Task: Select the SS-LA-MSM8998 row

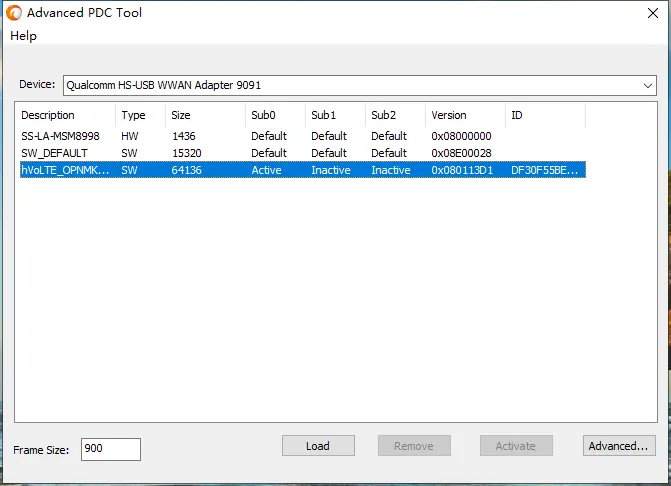Action: (x=60, y=136)
